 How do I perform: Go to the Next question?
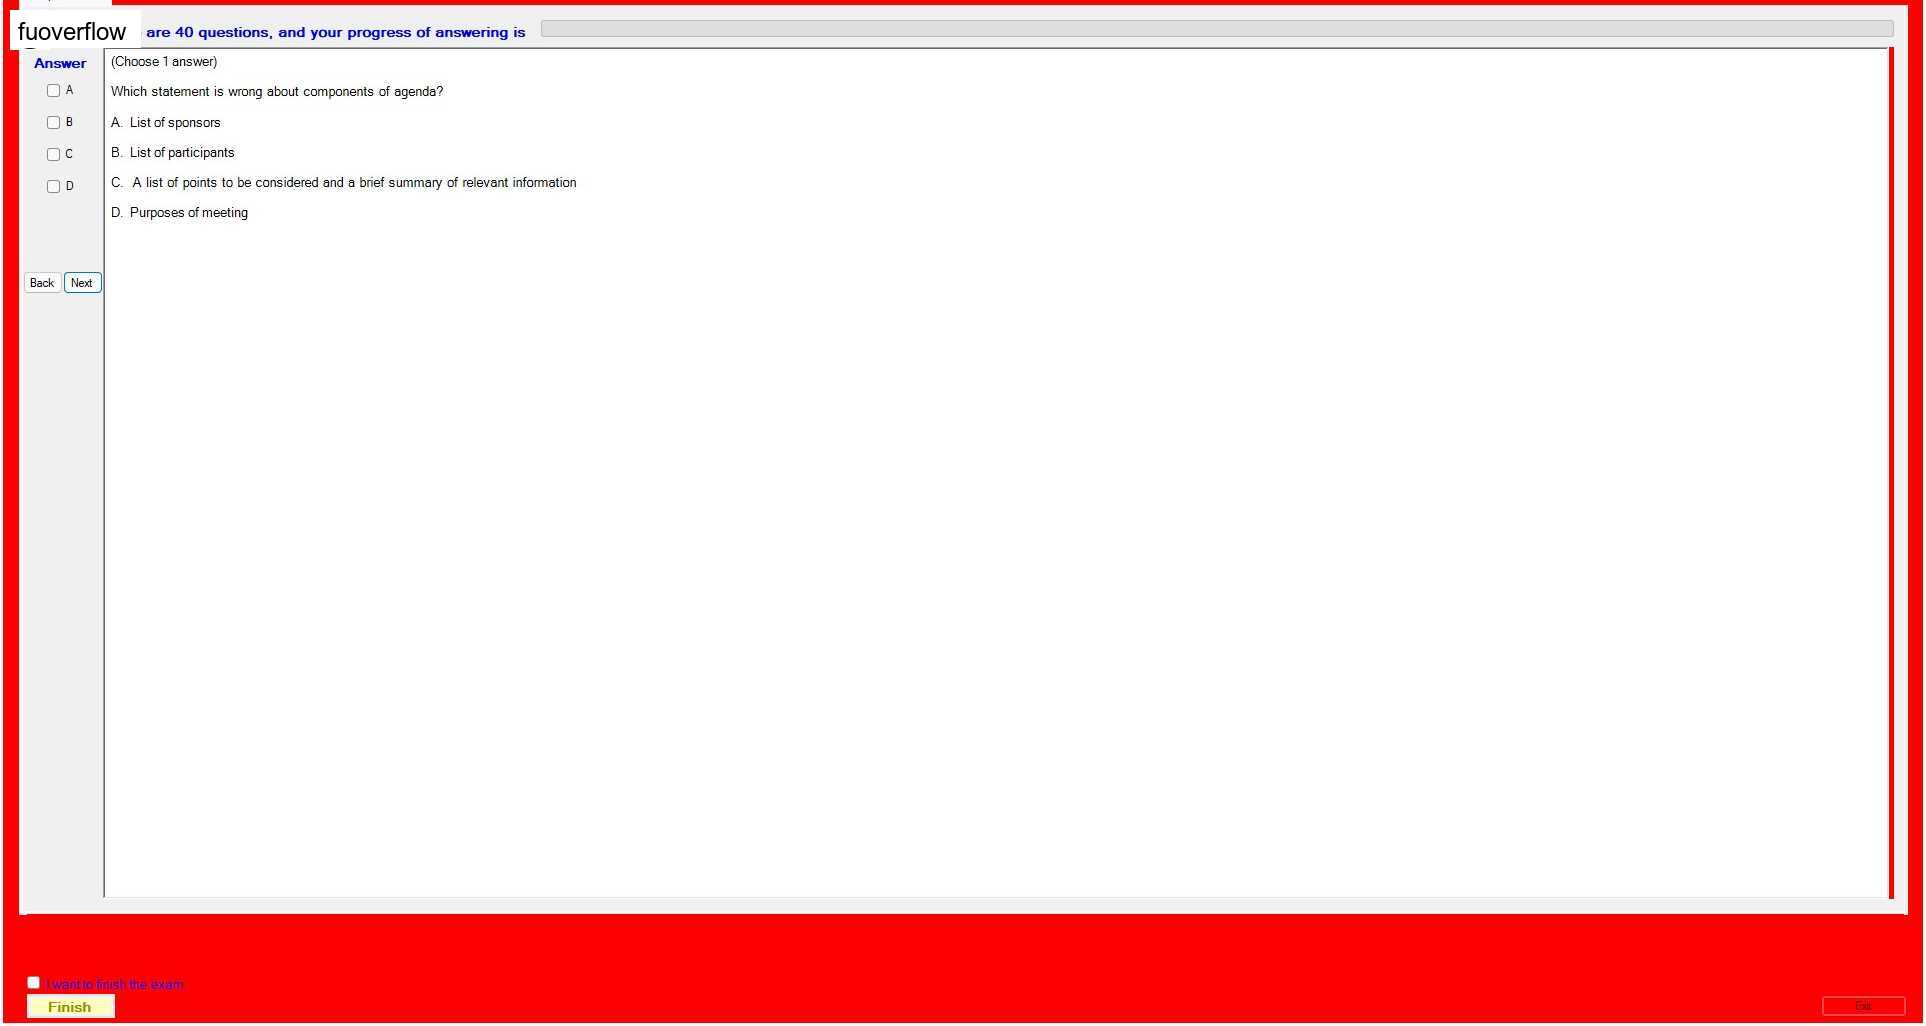(82, 283)
